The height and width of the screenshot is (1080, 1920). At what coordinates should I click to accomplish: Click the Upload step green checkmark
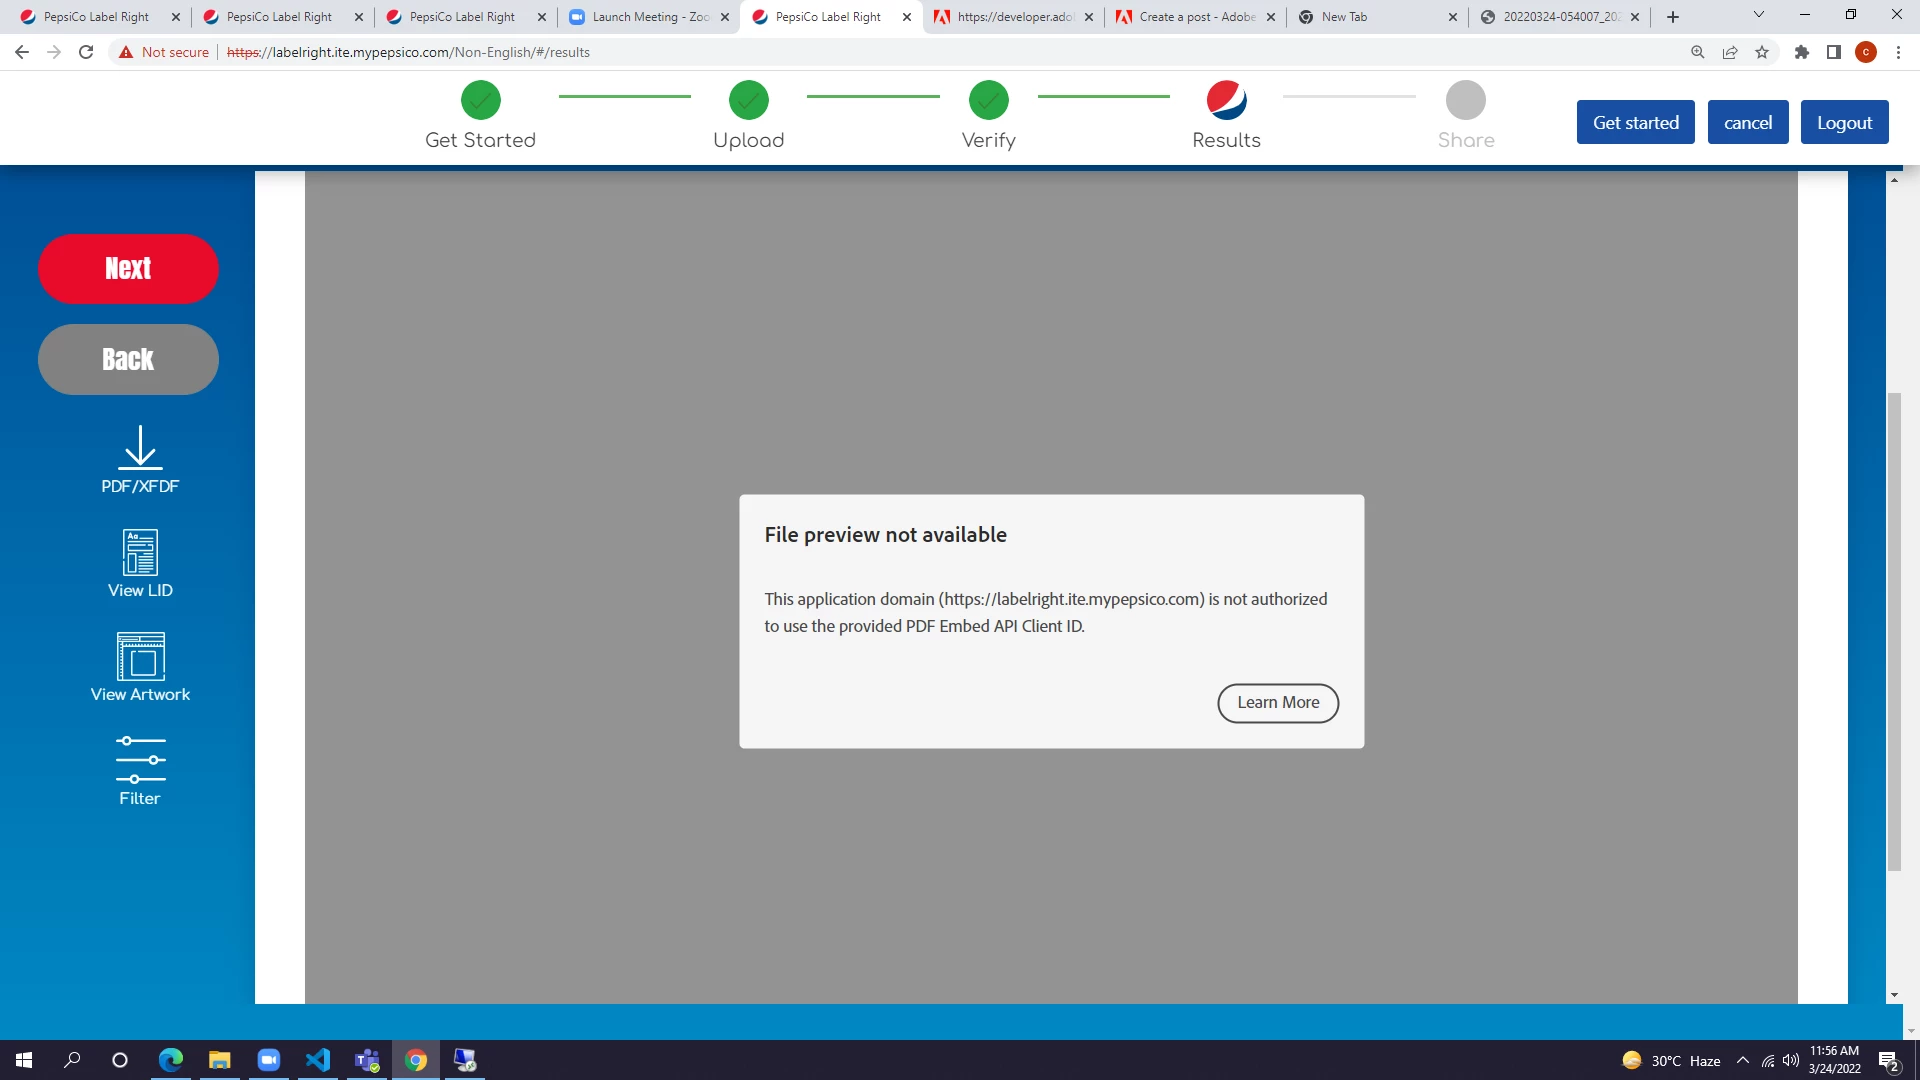pos(748,100)
